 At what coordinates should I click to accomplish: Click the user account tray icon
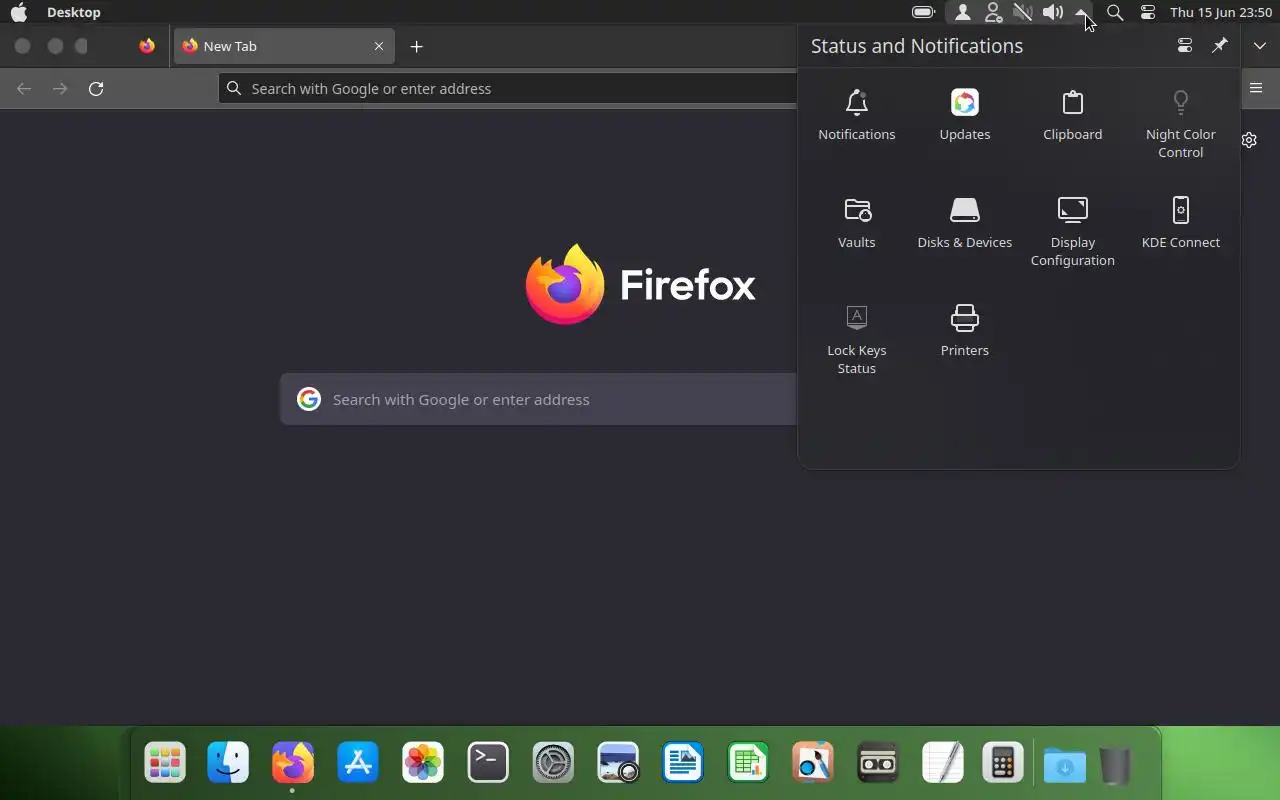962,13
